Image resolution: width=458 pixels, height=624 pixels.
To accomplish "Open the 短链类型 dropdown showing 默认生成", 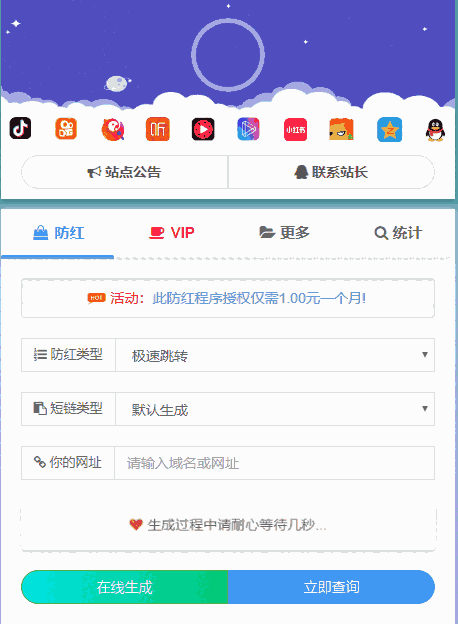I will click(x=275, y=409).
